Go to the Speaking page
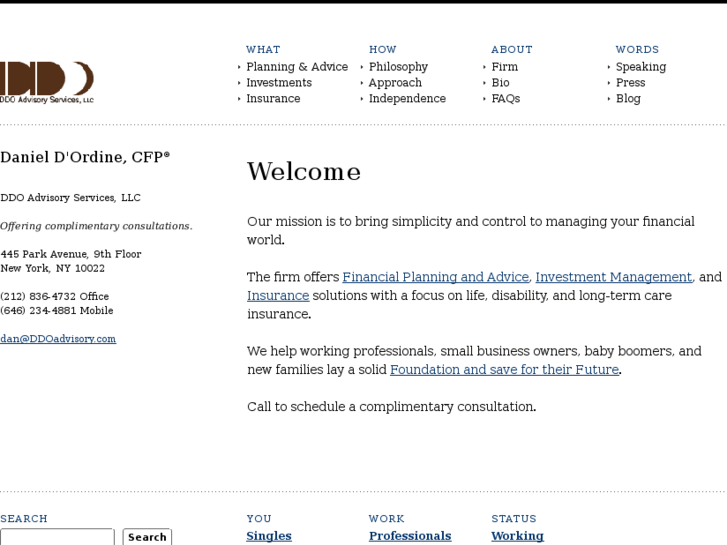This screenshot has height=545, width=727. pyautogui.click(x=640, y=67)
